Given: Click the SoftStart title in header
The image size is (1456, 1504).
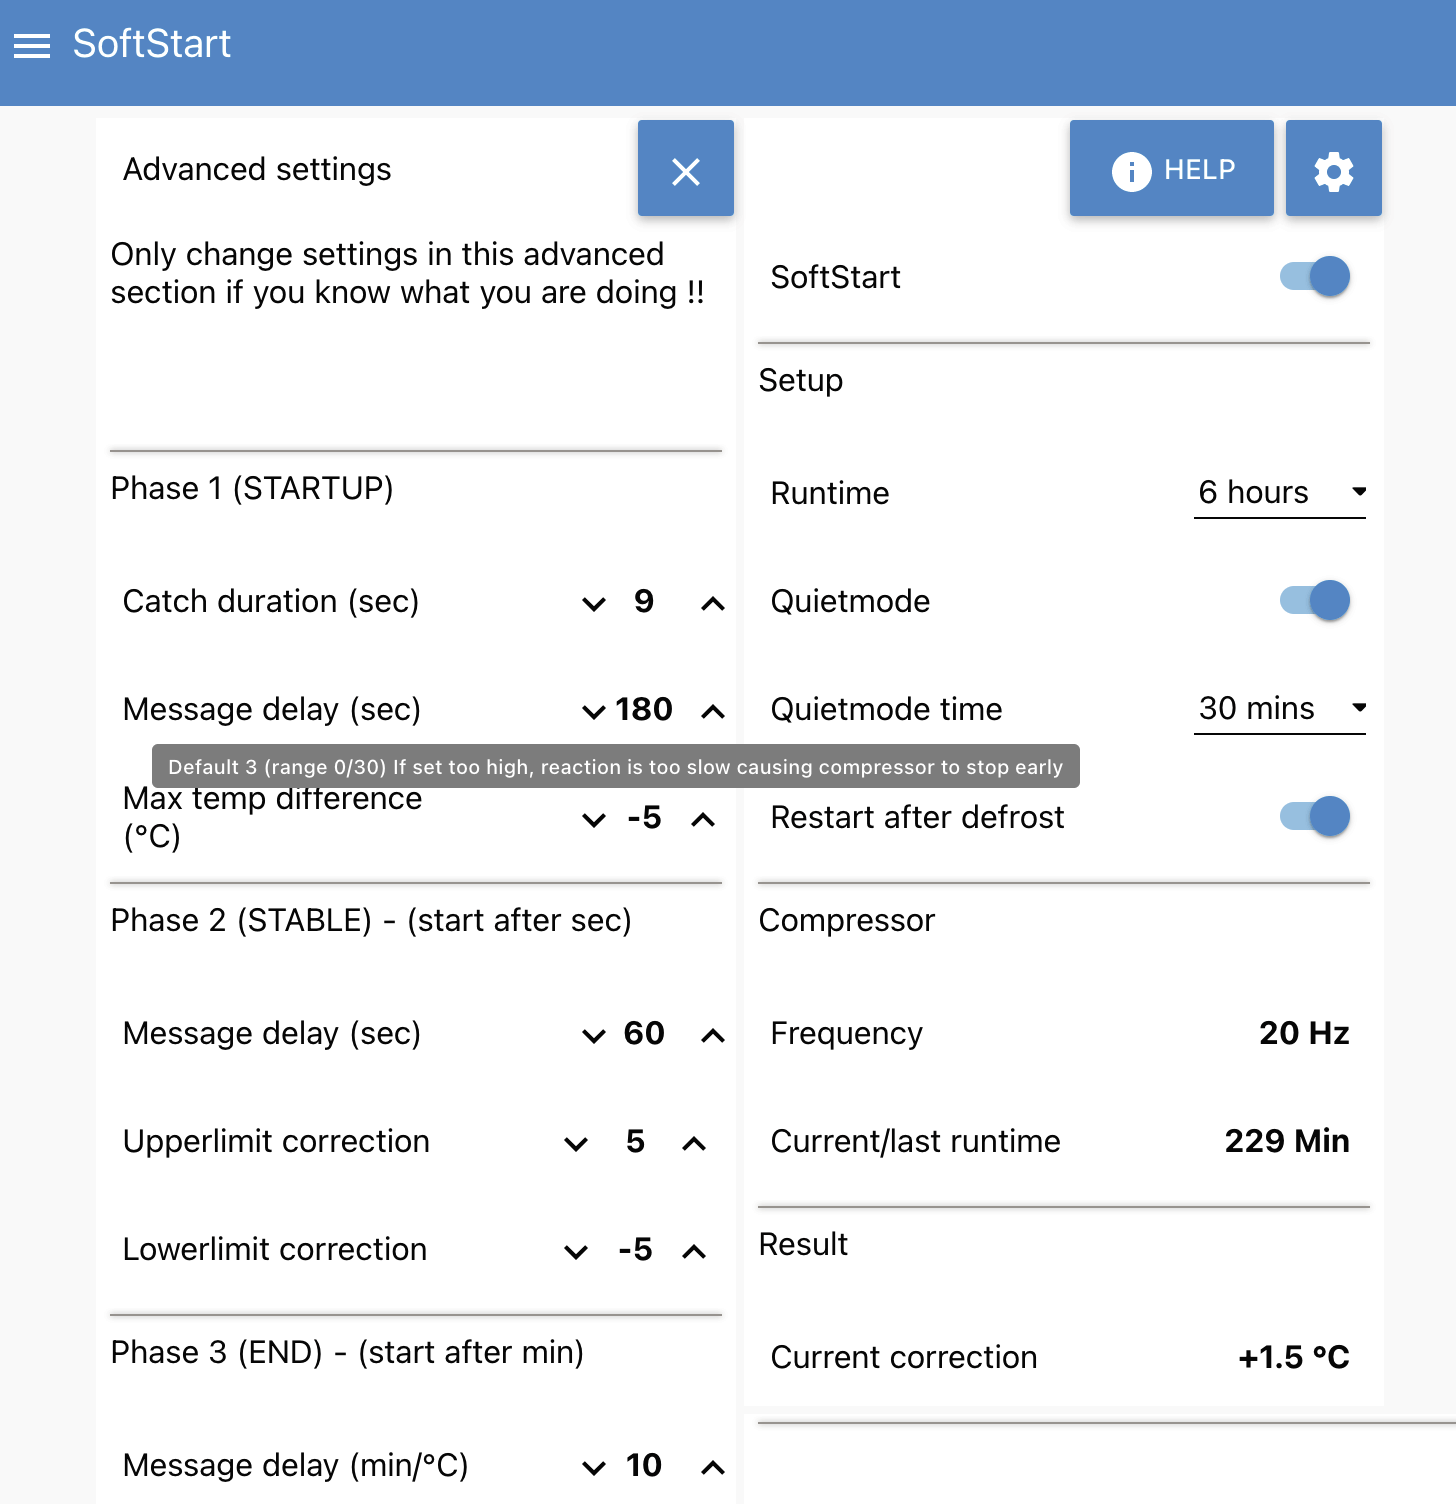Looking at the screenshot, I should pos(152,44).
